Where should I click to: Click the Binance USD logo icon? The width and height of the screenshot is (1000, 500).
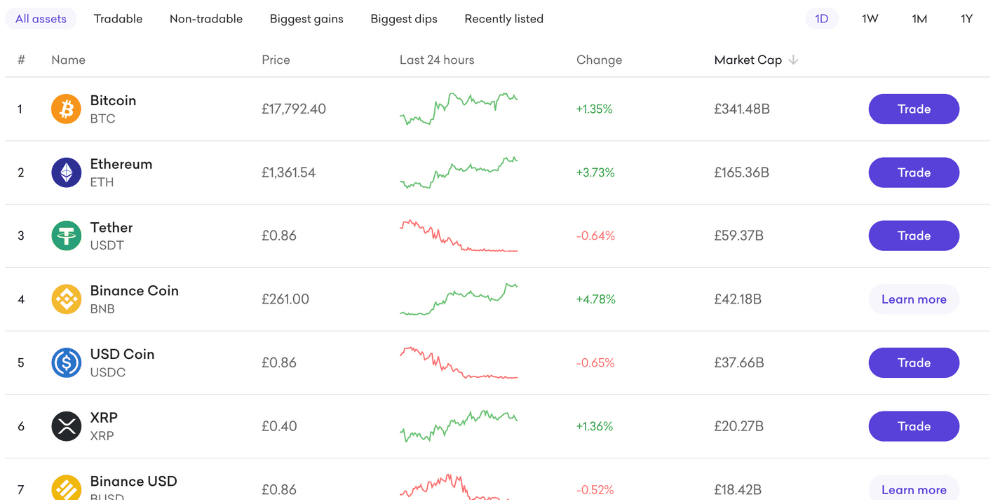click(x=66, y=487)
